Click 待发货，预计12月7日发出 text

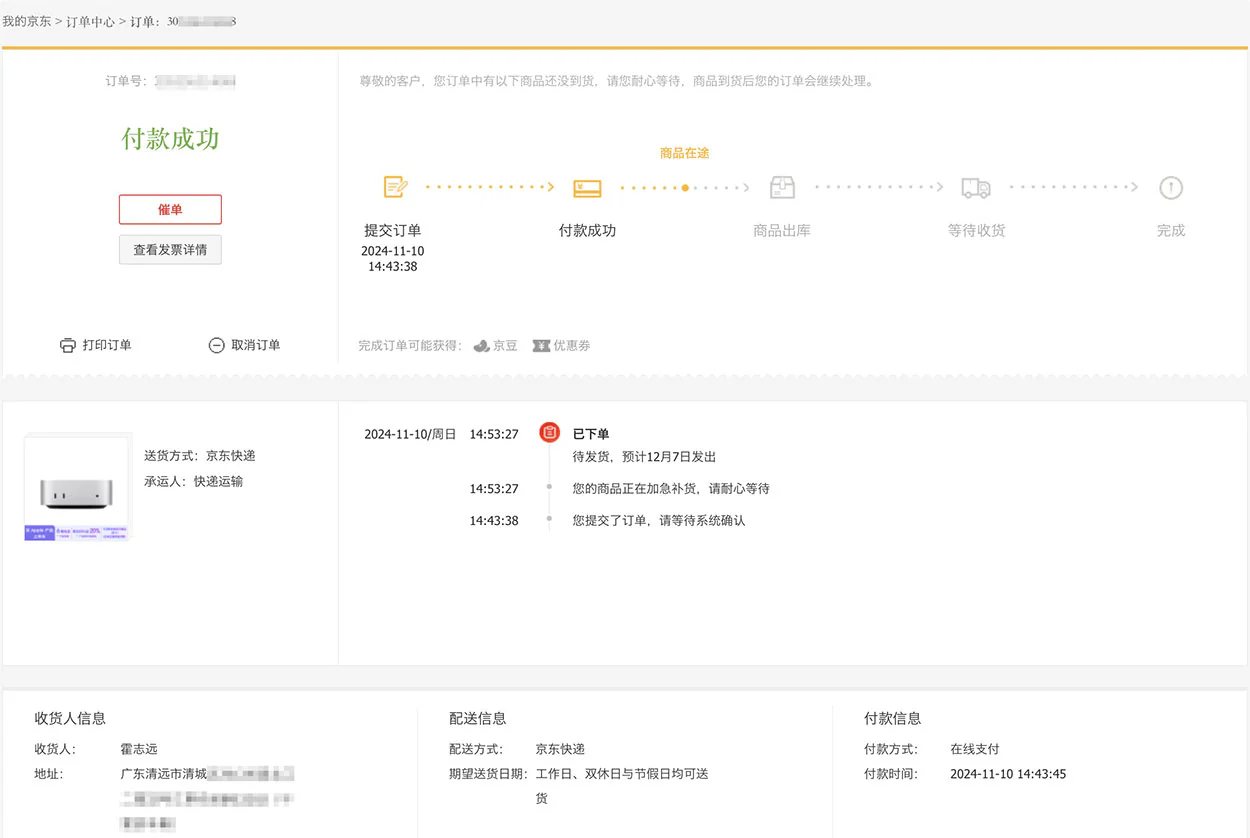645,456
